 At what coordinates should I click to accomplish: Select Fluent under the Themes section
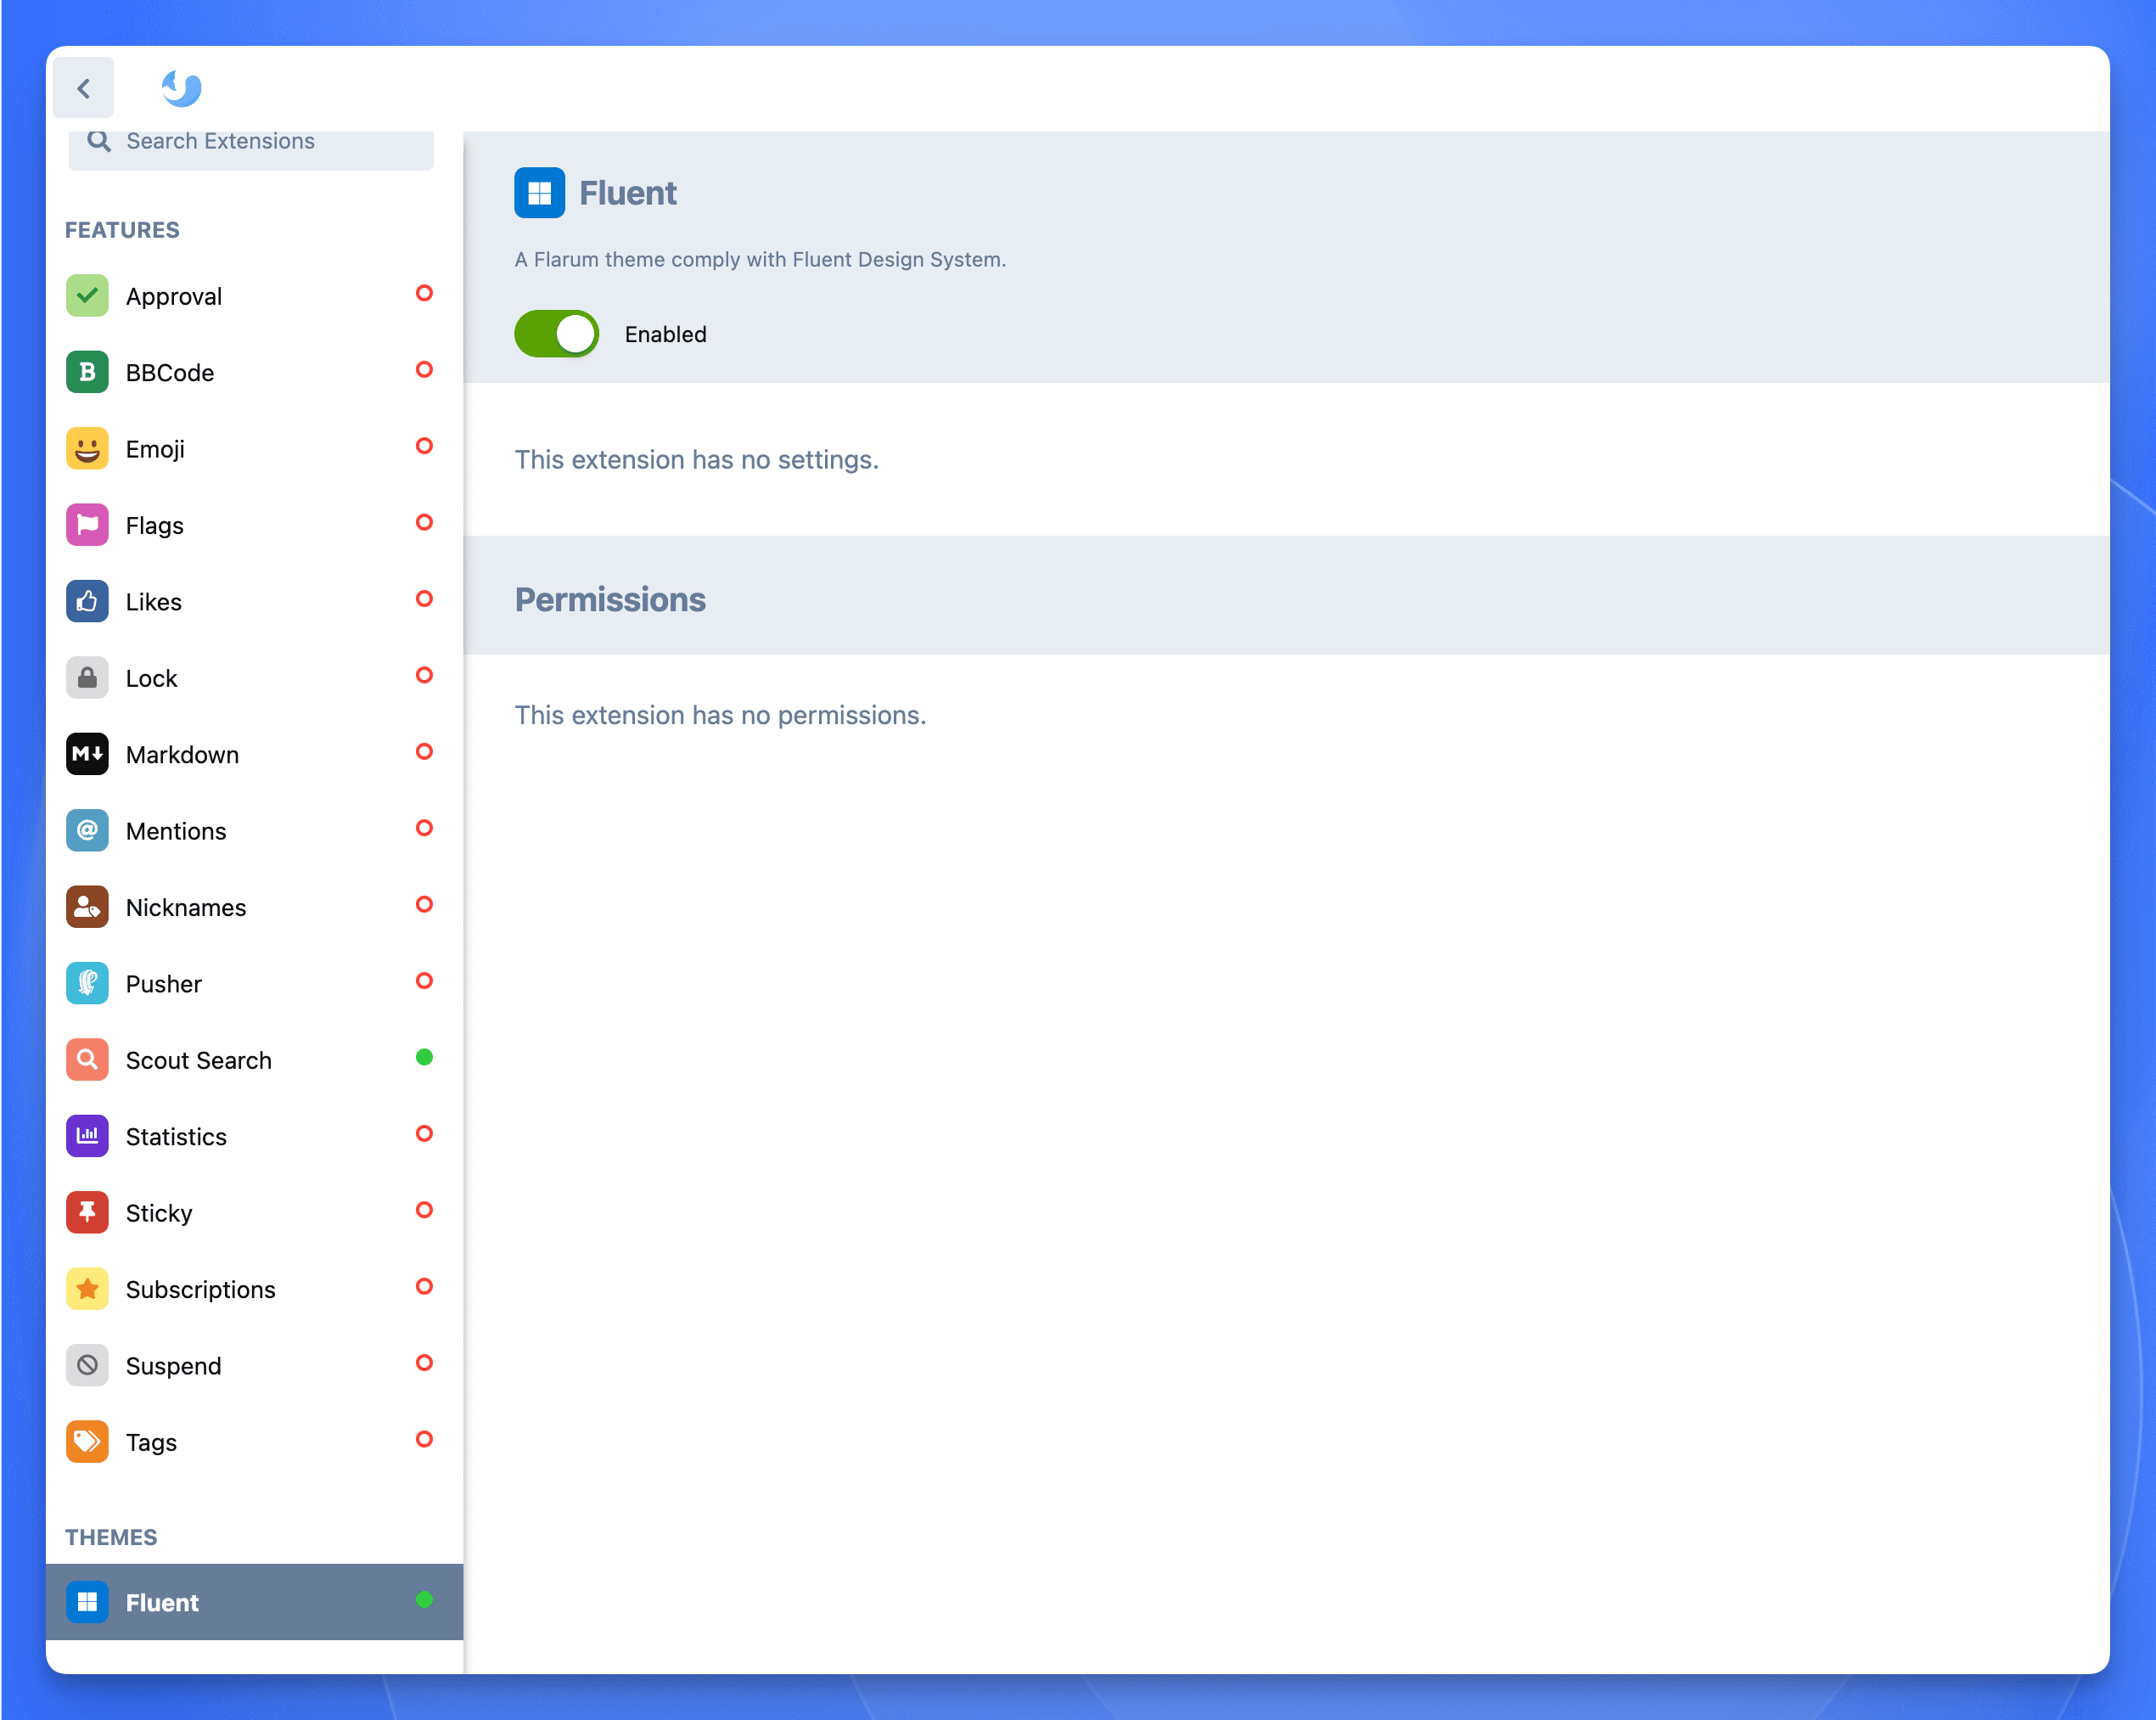click(162, 1602)
